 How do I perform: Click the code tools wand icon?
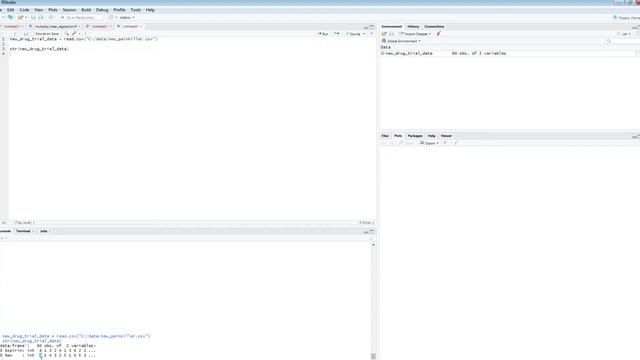point(74,34)
